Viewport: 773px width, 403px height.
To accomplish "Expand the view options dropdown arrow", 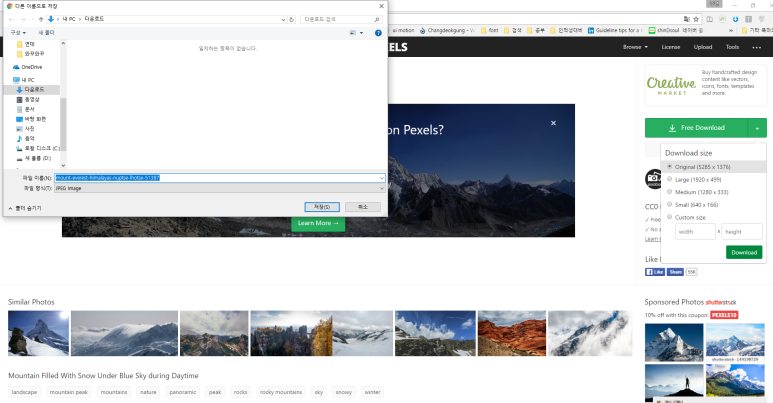I will coord(362,33).
